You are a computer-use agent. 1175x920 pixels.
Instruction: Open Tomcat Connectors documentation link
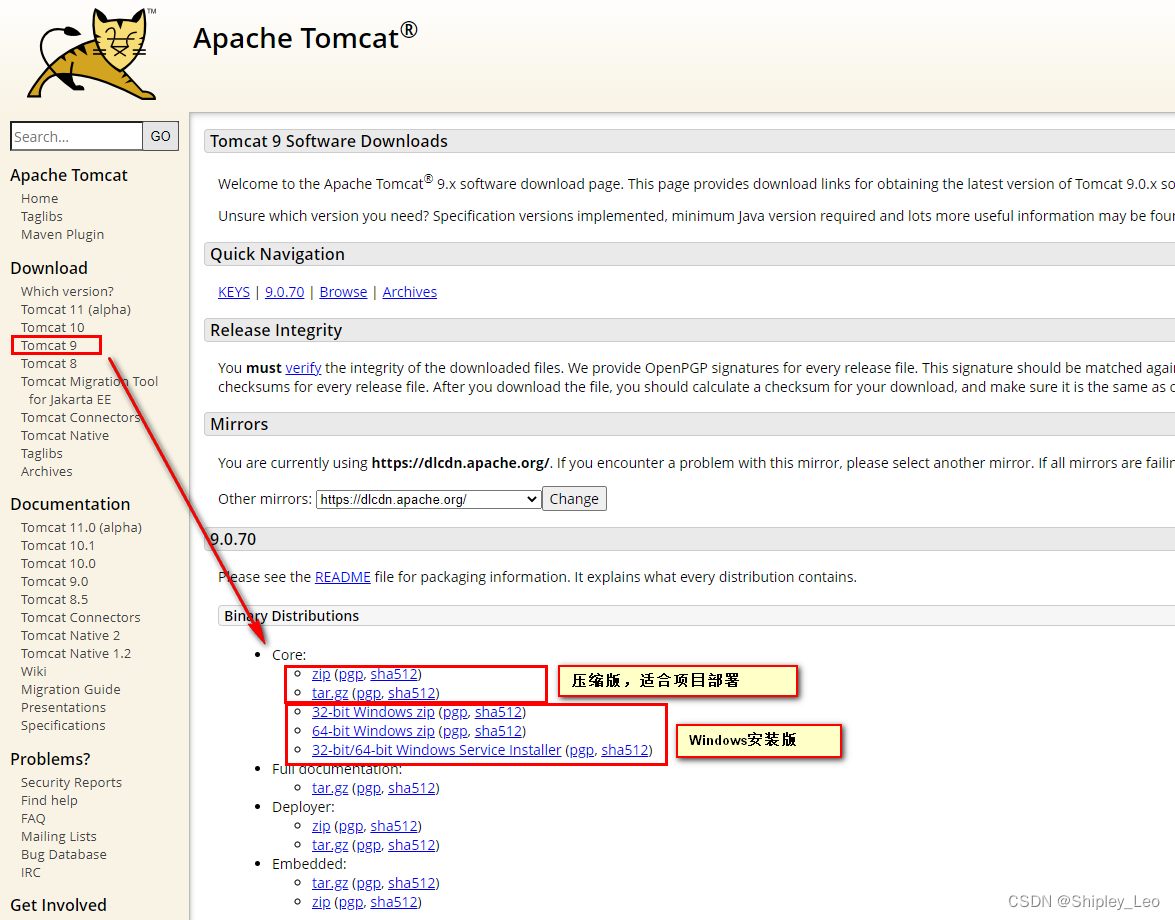80,617
